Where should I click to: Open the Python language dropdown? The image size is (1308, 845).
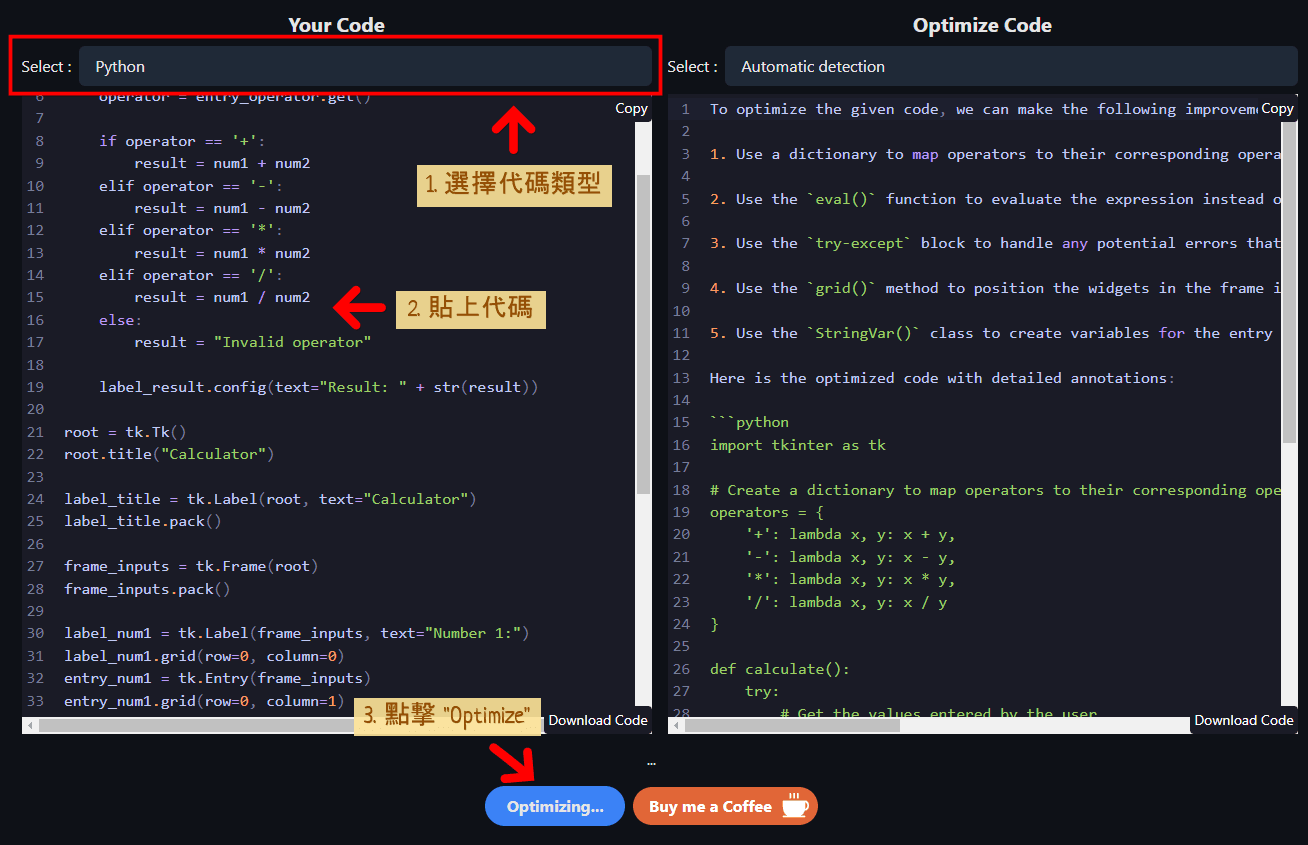(365, 67)
